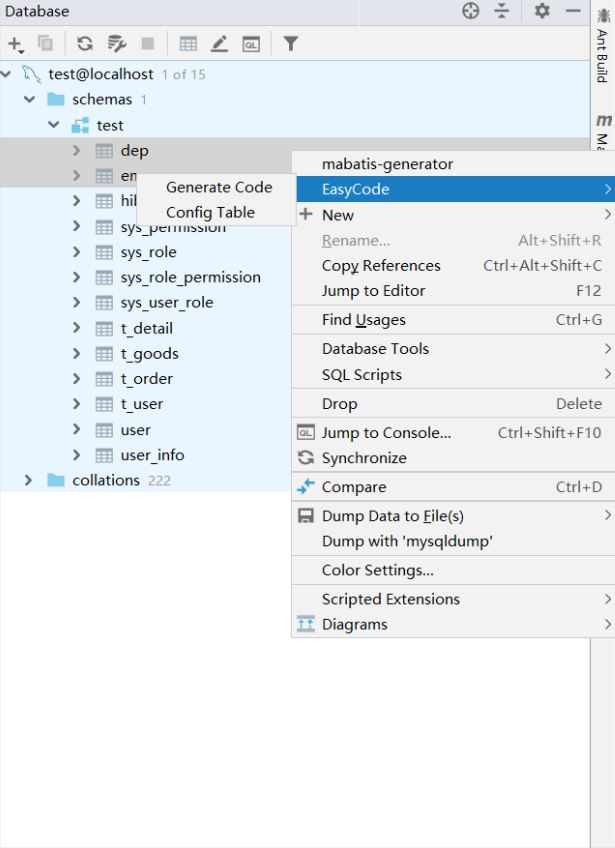Choose Generate Code from EasyCode submenu

click(219, 187)
